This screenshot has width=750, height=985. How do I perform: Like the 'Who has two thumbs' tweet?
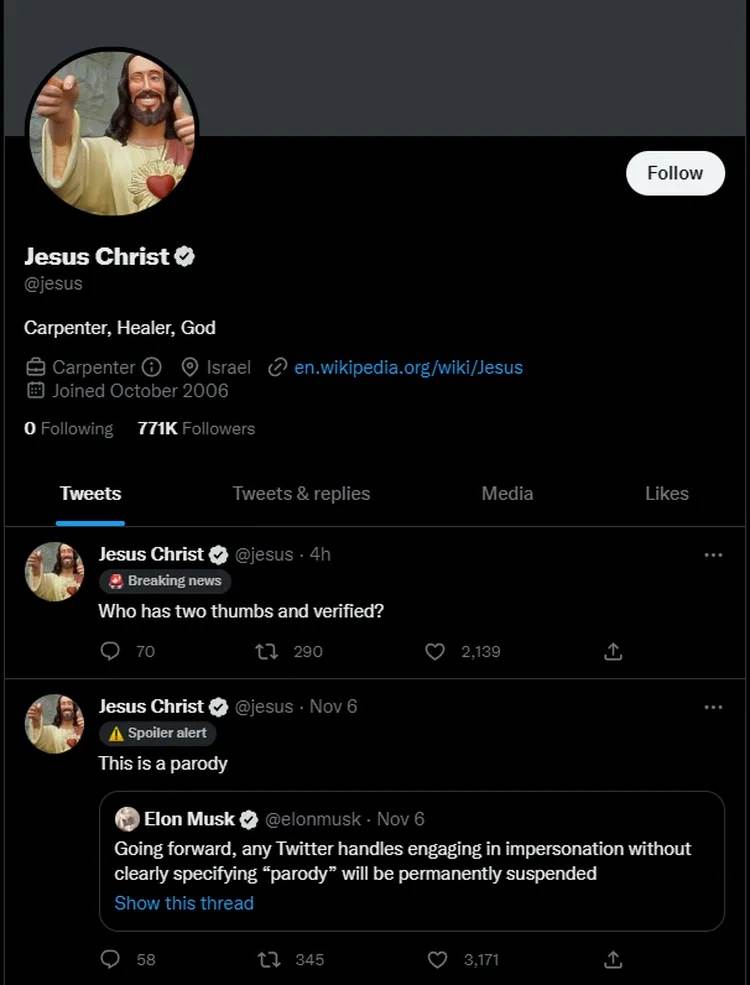point(434,651)
